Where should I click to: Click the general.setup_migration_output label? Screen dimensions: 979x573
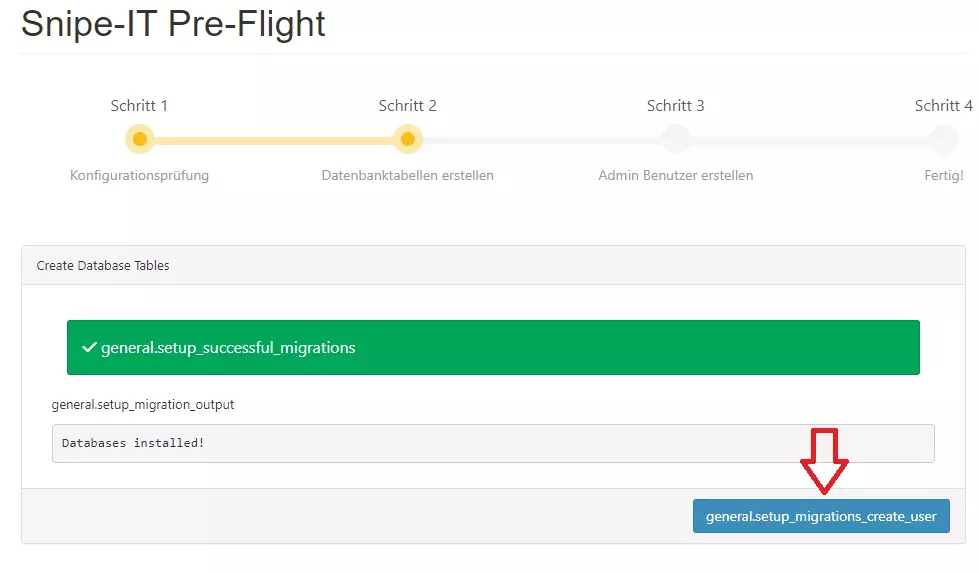point(143,405)
